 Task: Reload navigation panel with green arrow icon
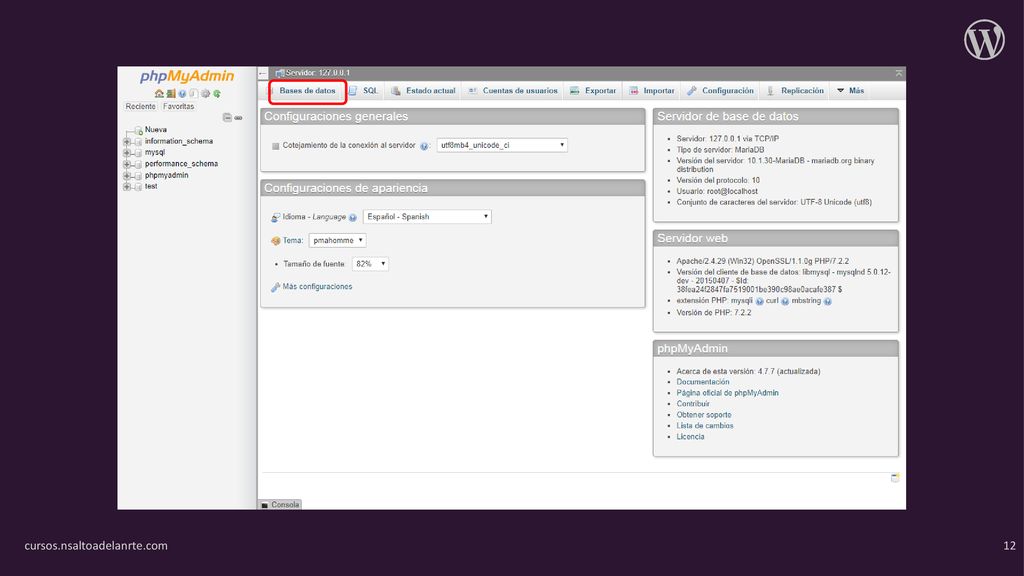[217, 93]
